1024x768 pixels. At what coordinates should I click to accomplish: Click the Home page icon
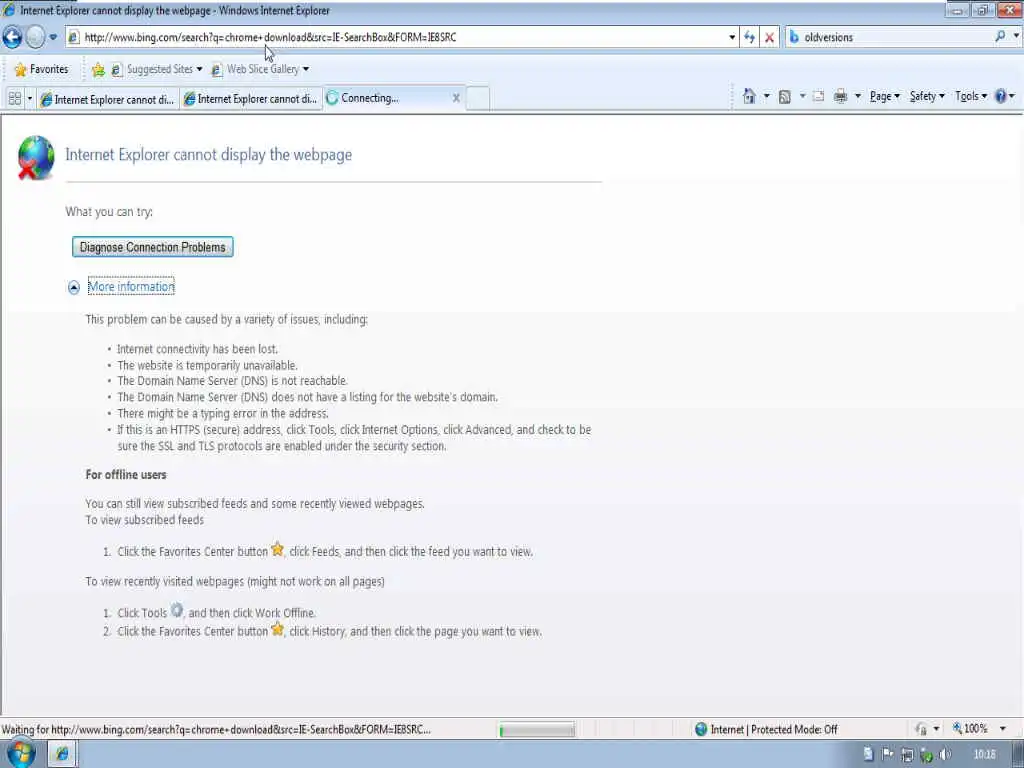pos(749,97)
